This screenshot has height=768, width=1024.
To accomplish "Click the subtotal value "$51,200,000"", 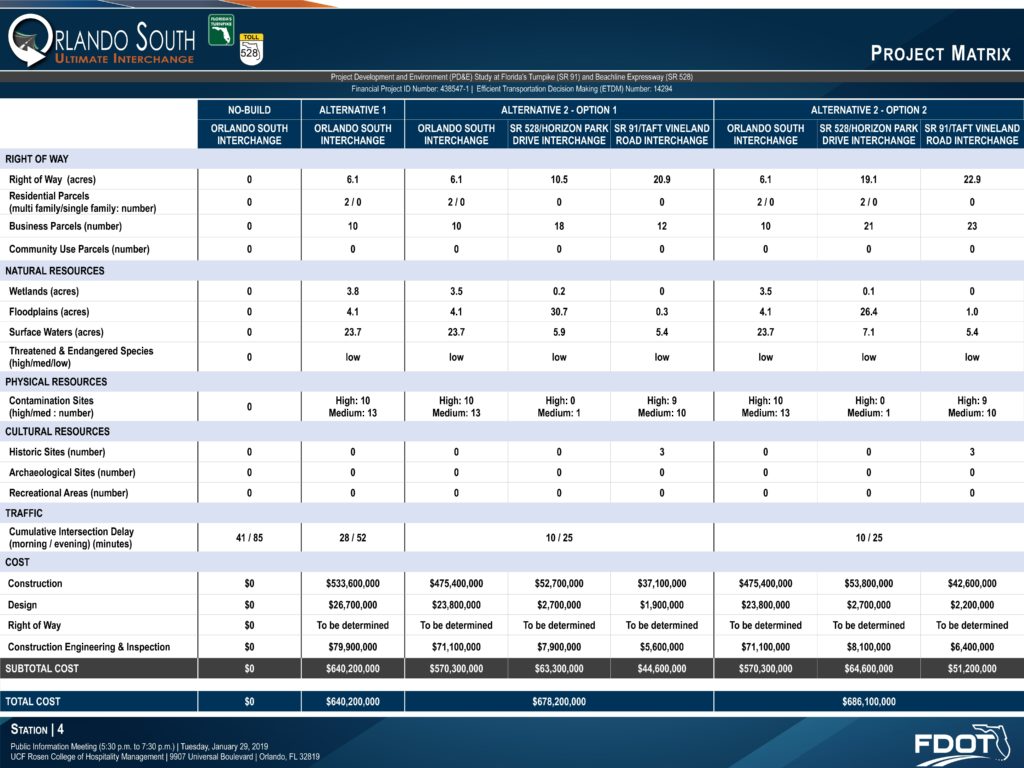I will click(972, 668).
